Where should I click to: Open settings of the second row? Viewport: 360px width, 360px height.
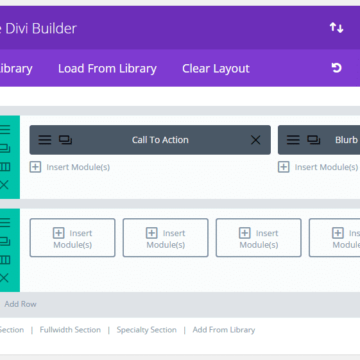click(5, 222)
